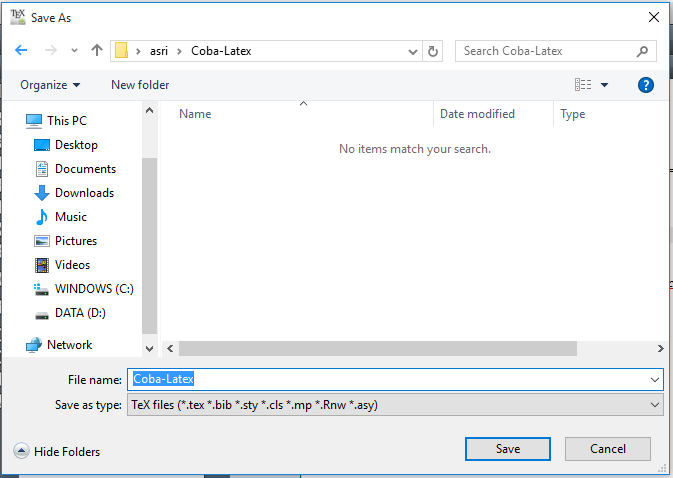Viewport: 673px width, 478px height.
Task: Select Network in navigation pane
Action: tap(59, 345)
